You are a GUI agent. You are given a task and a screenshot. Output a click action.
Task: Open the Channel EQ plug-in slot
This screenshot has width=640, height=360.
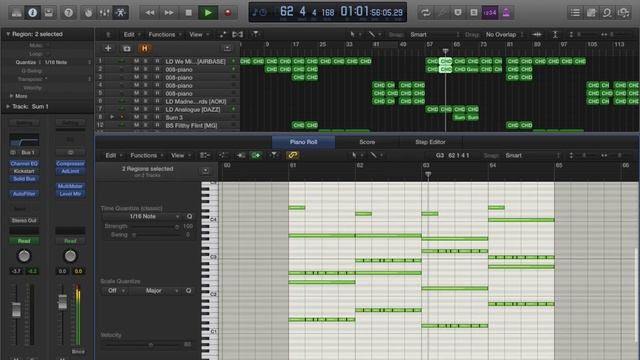coord(24,163)
